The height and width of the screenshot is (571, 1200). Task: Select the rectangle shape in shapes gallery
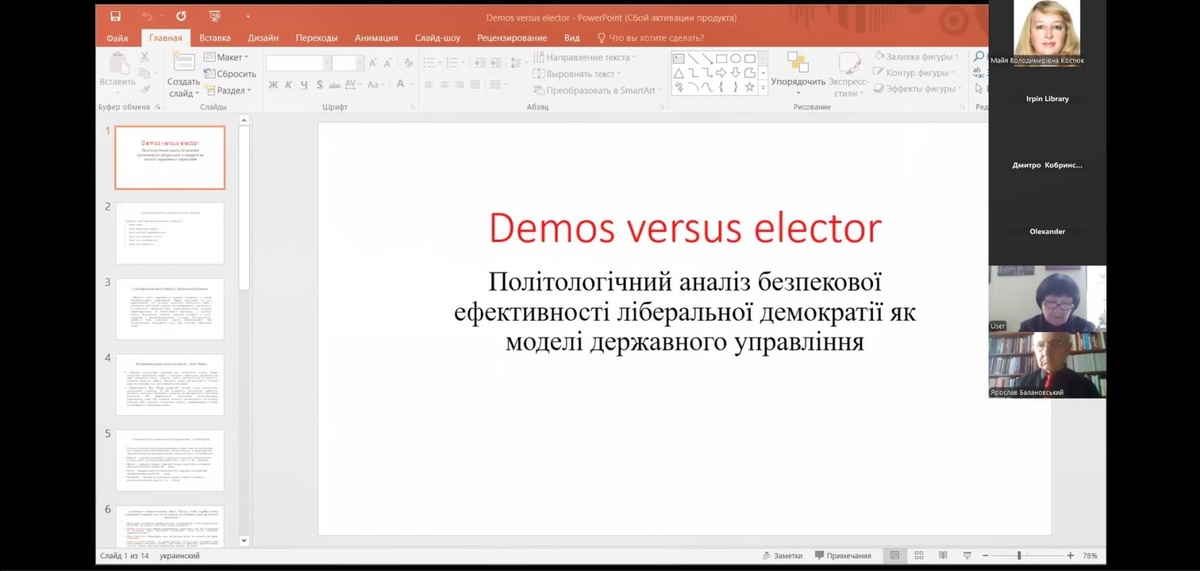tap(721, 59)
